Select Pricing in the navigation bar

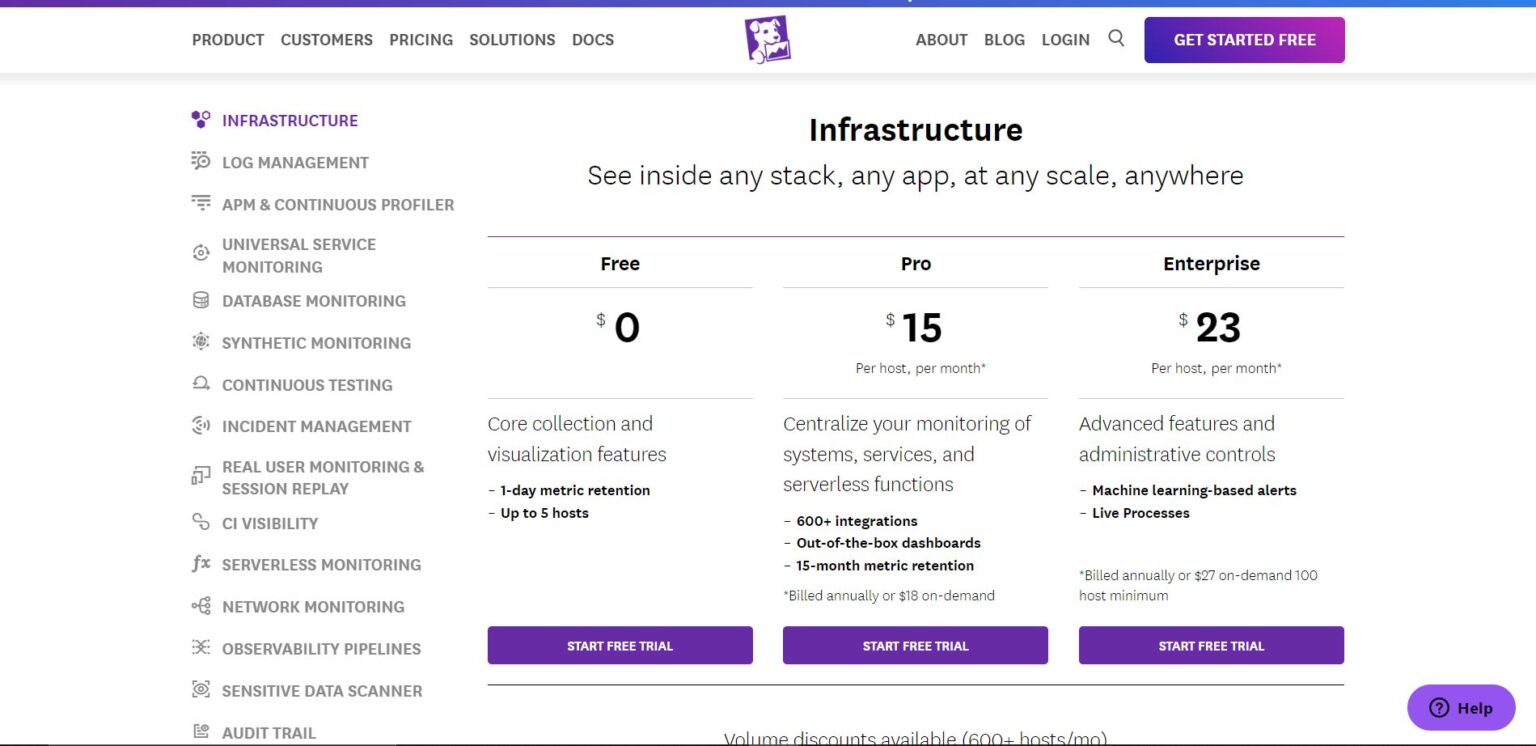[x=421, y=40]
